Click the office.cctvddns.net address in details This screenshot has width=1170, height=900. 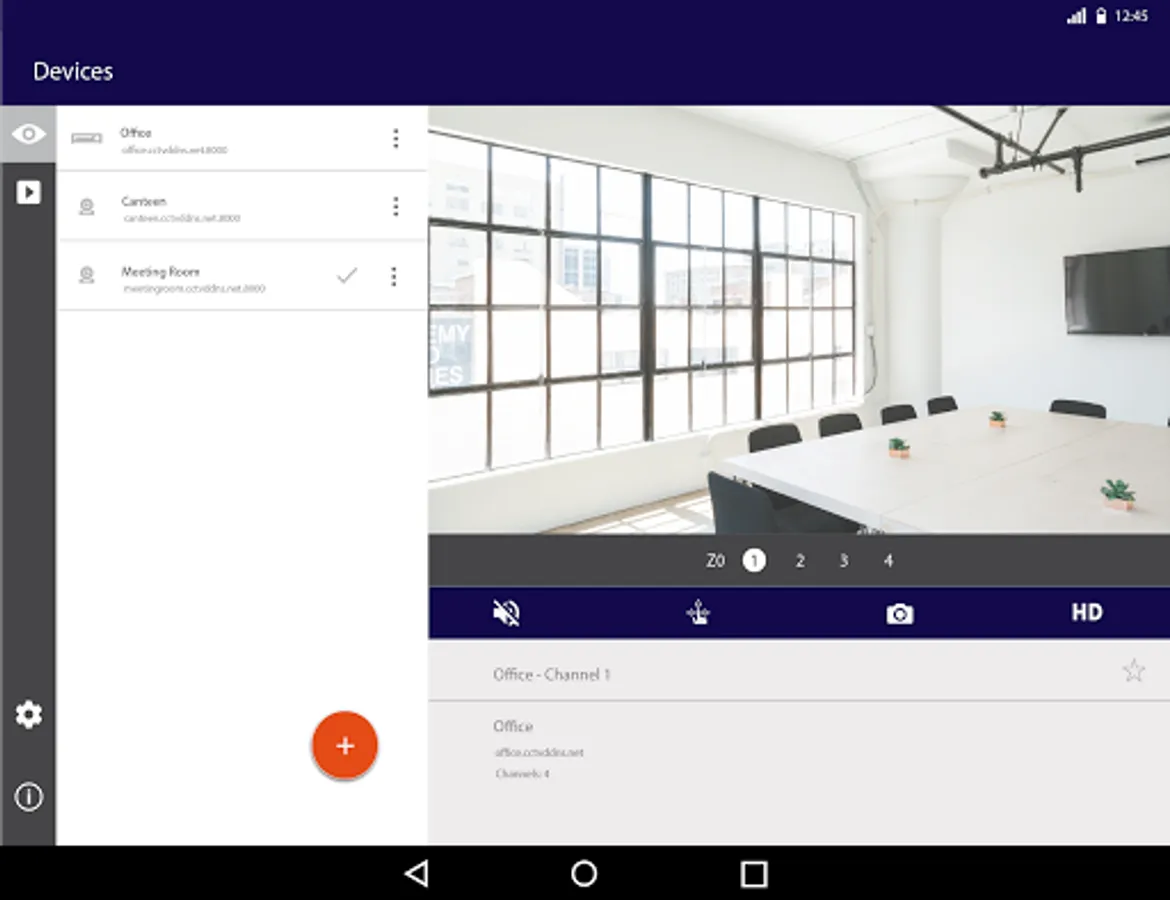point(539,752)
